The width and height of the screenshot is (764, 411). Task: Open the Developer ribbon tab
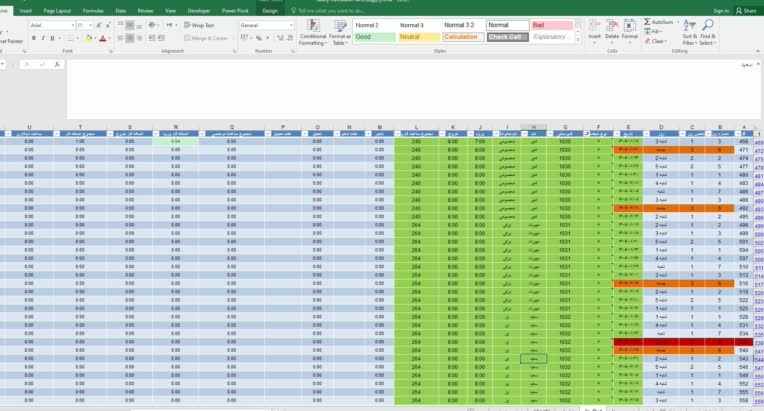click(199, 11)
